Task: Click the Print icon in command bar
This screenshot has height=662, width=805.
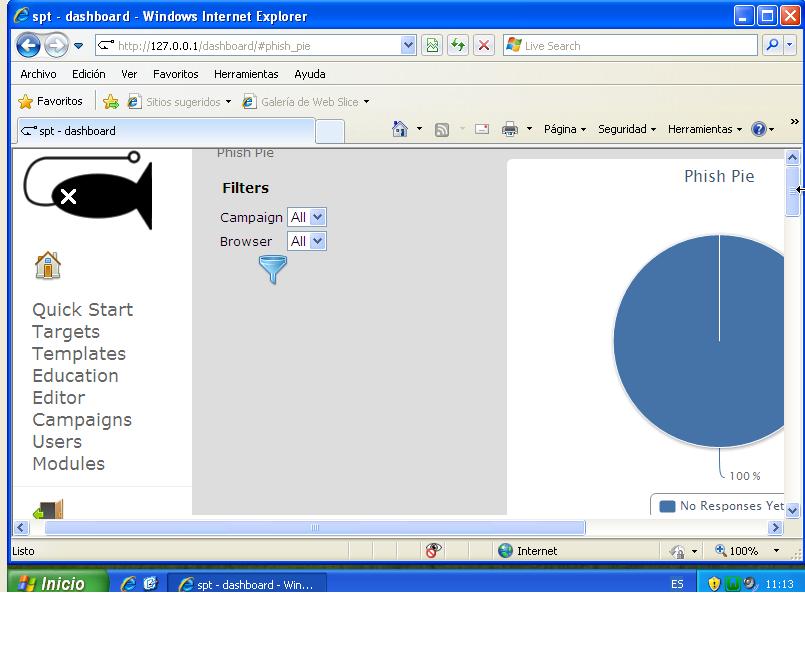Action: (509, 129)
